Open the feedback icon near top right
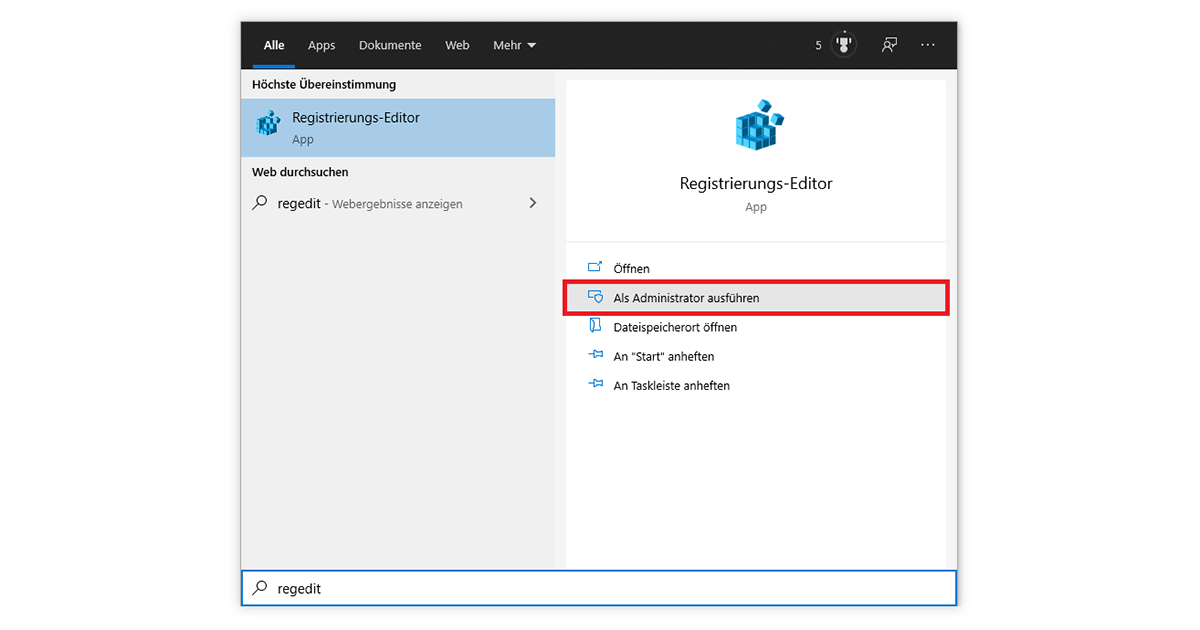This screenshot has width=1200, height=630. (888, 44)
